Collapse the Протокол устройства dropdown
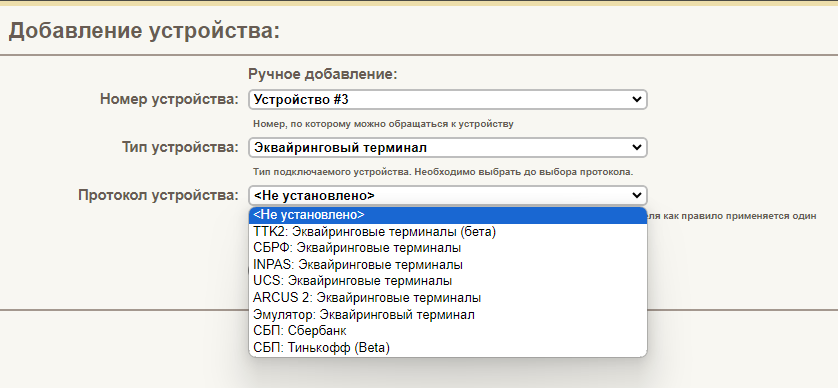The width and height of the screenshot is (838, 388). pos(448,196)
